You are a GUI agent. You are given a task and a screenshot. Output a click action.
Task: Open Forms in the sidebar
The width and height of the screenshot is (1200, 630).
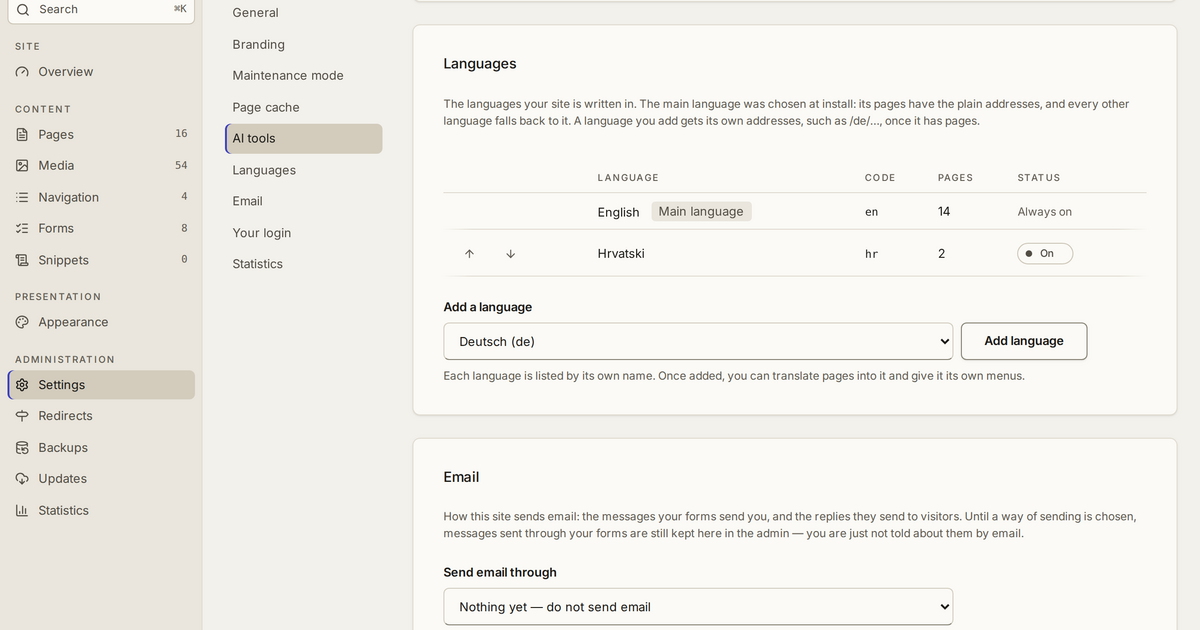coord(101,229)
